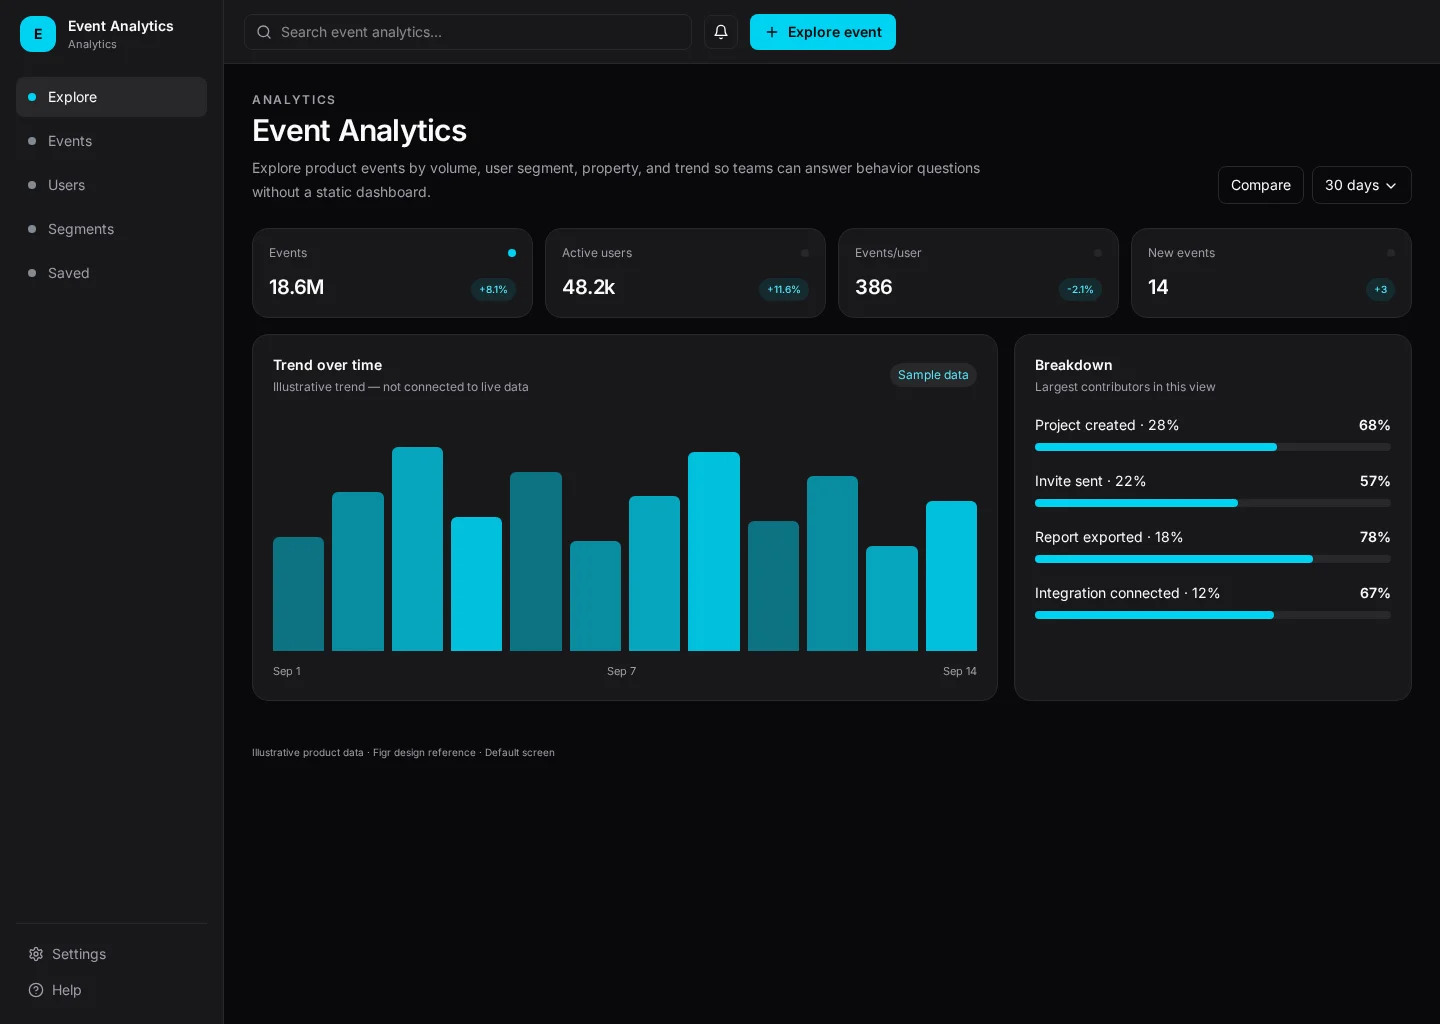Open the Segments sidebar item
Screen dimensions: 1440x1024
tap(111, 229)
